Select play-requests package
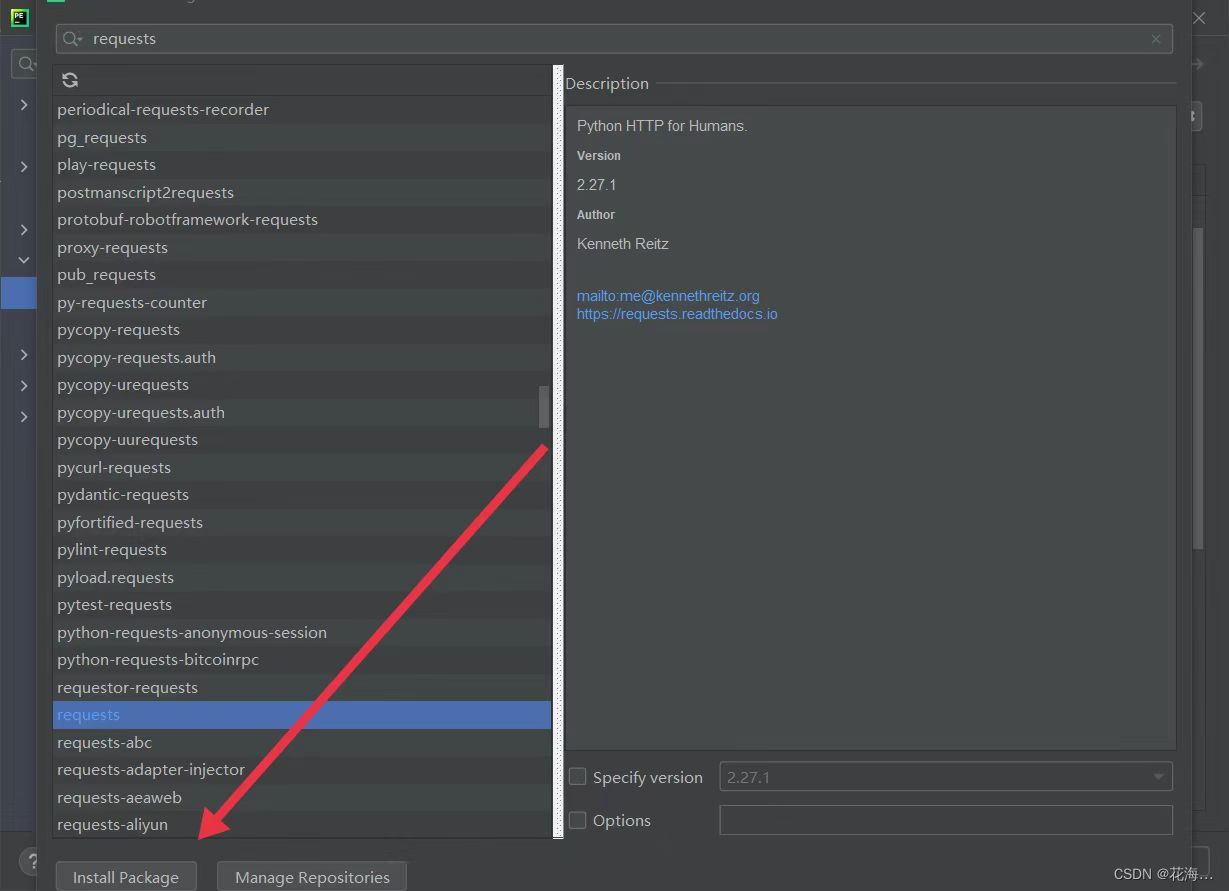1229x891 pixels. (x=302, y=165)
